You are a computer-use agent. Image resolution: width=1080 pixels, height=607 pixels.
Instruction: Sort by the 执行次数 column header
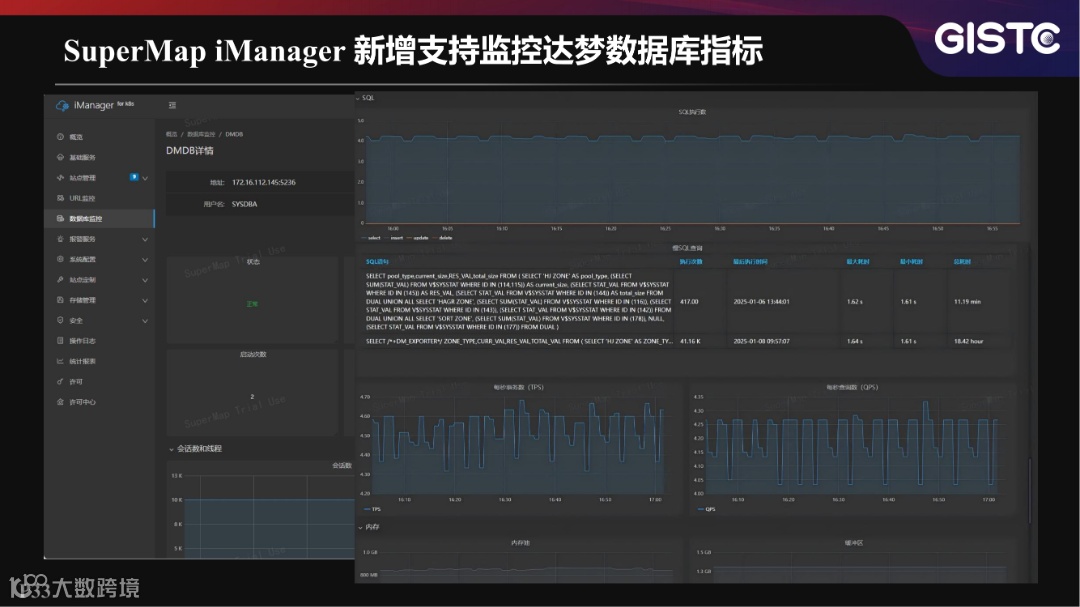pos(690,262)
